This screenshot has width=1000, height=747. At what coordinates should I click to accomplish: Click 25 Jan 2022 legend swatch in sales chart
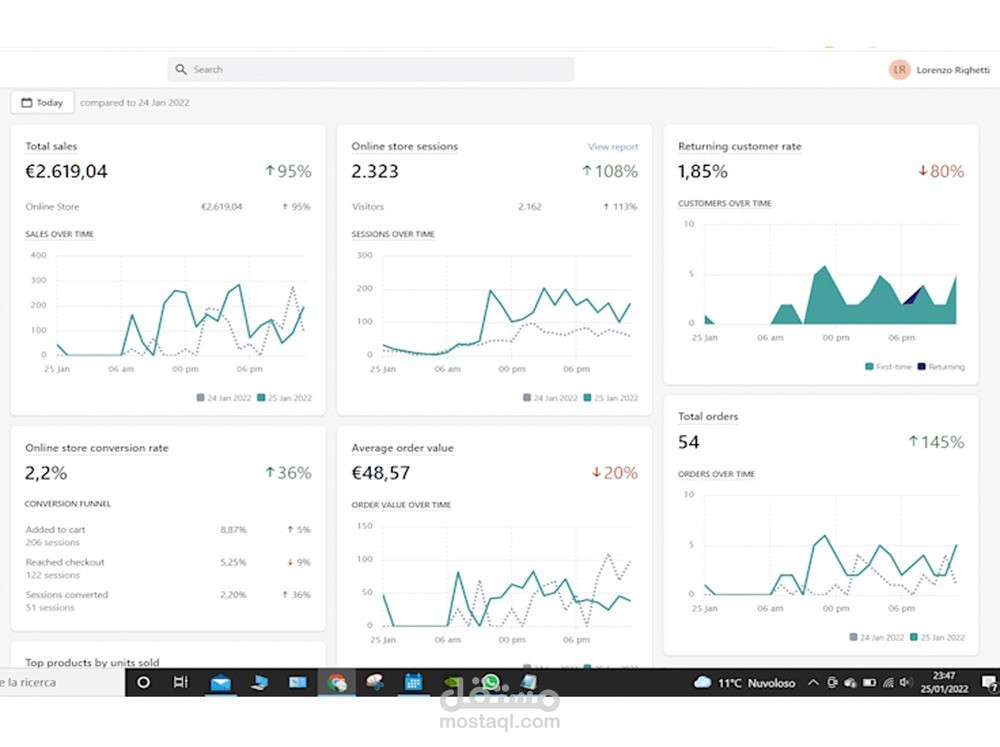(x=261, y=397)
